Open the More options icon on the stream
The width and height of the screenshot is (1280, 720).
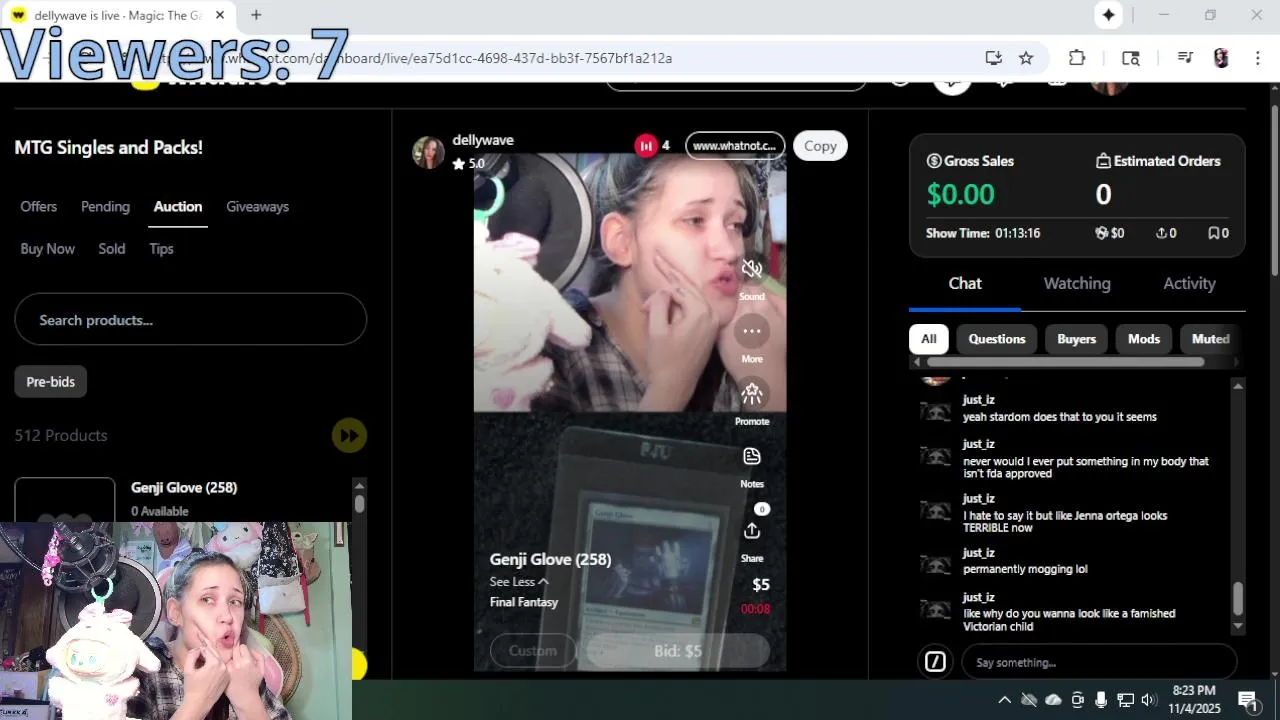(x=752, y=331)
